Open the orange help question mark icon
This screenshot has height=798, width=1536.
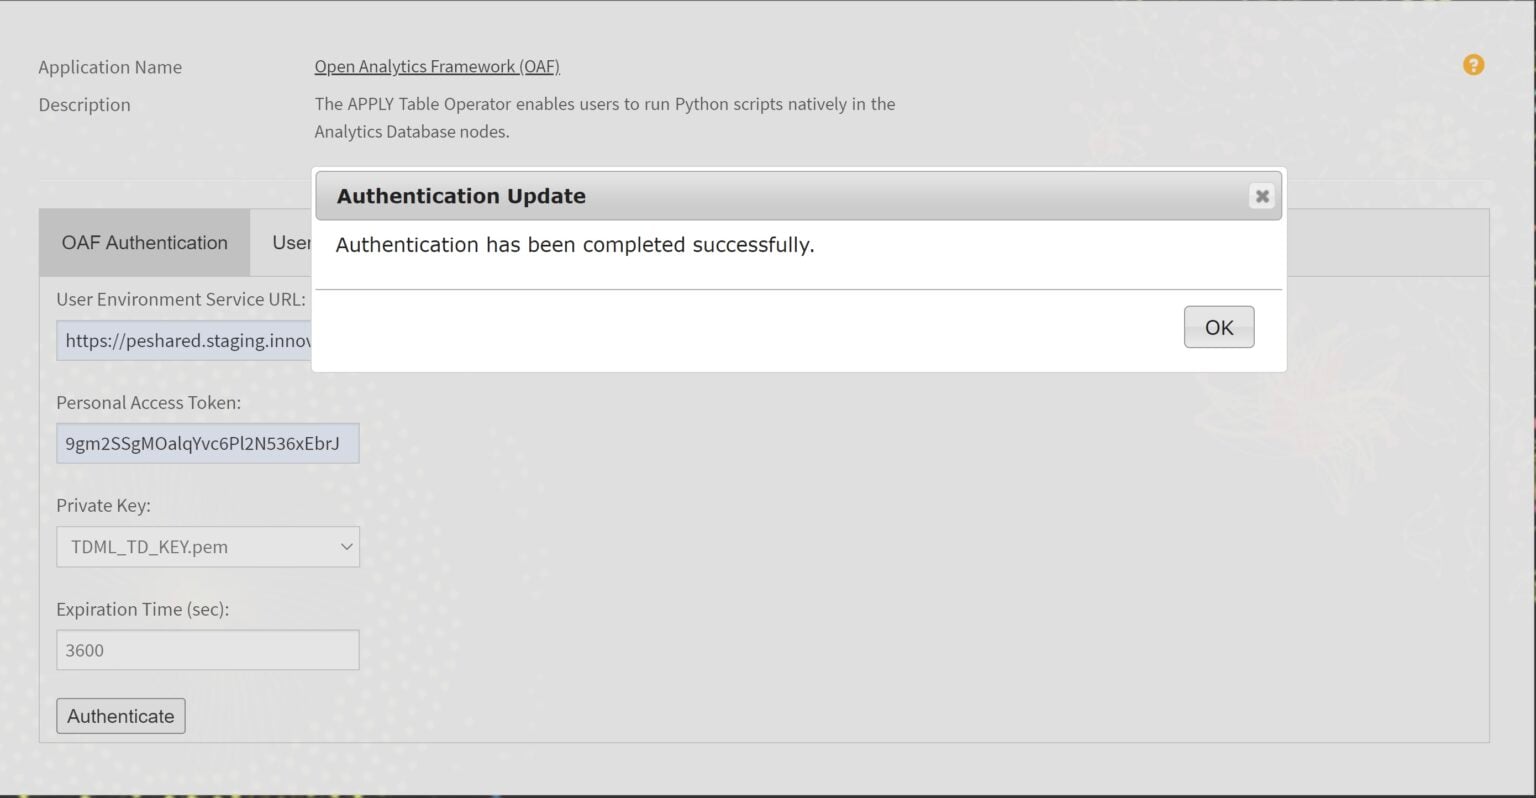[x=1473, y=65]
